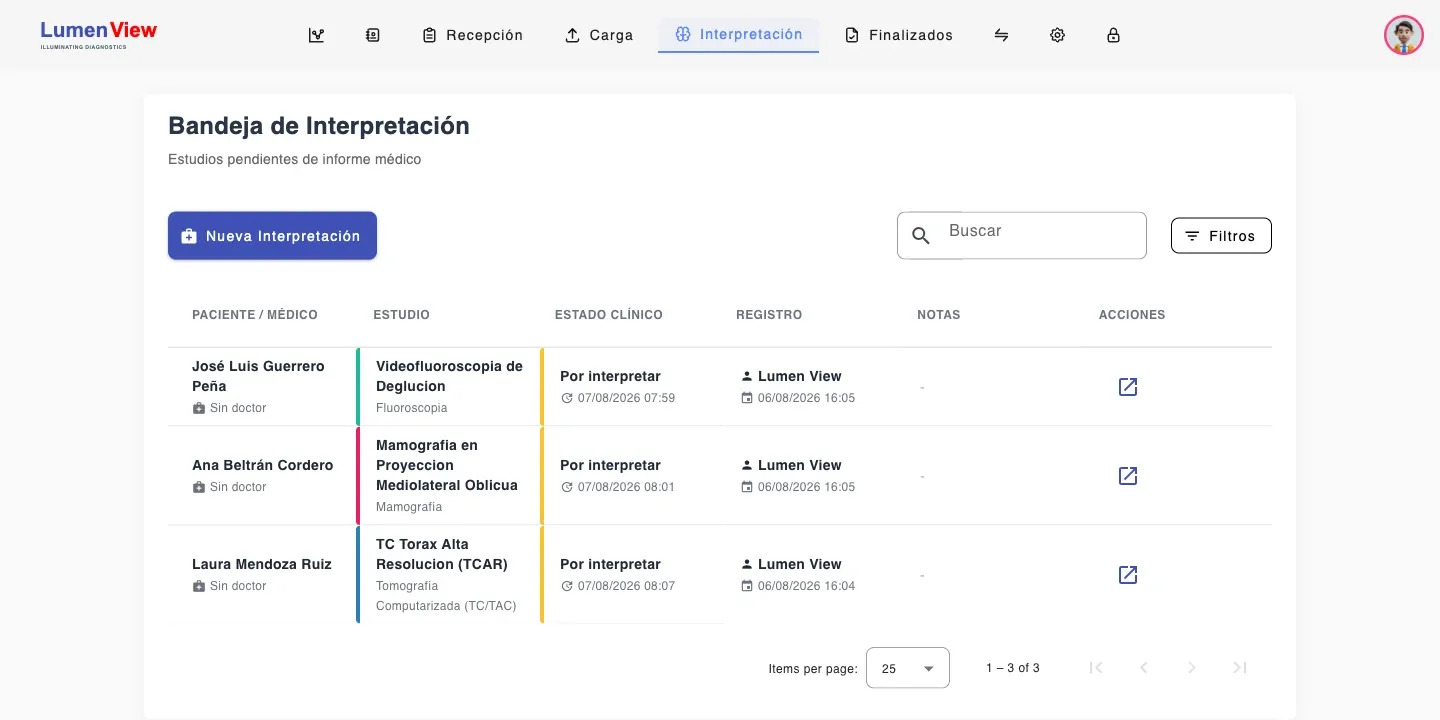Open José Luis Guerrero Peña's study action icon
The height and width of the screenshot is (720, 1440).
click(1128, 387)
